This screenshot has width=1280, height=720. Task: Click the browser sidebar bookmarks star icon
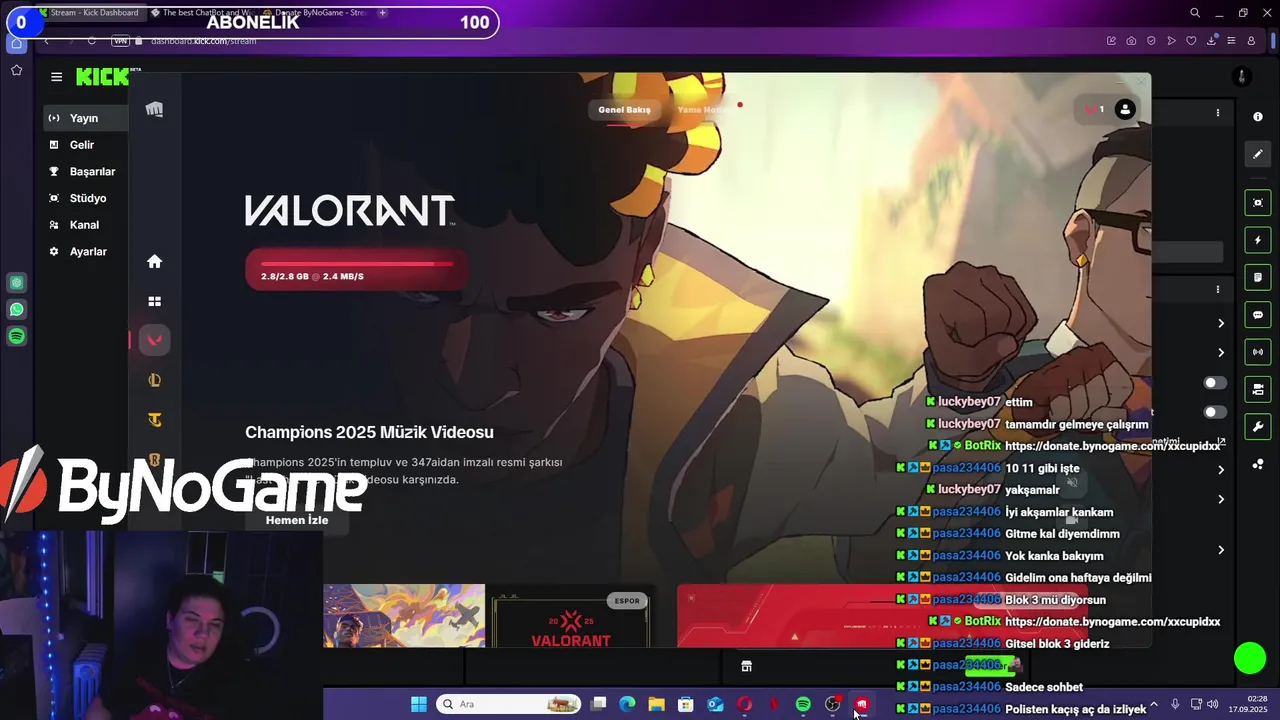pyautogui.click(x=17, y=70)
